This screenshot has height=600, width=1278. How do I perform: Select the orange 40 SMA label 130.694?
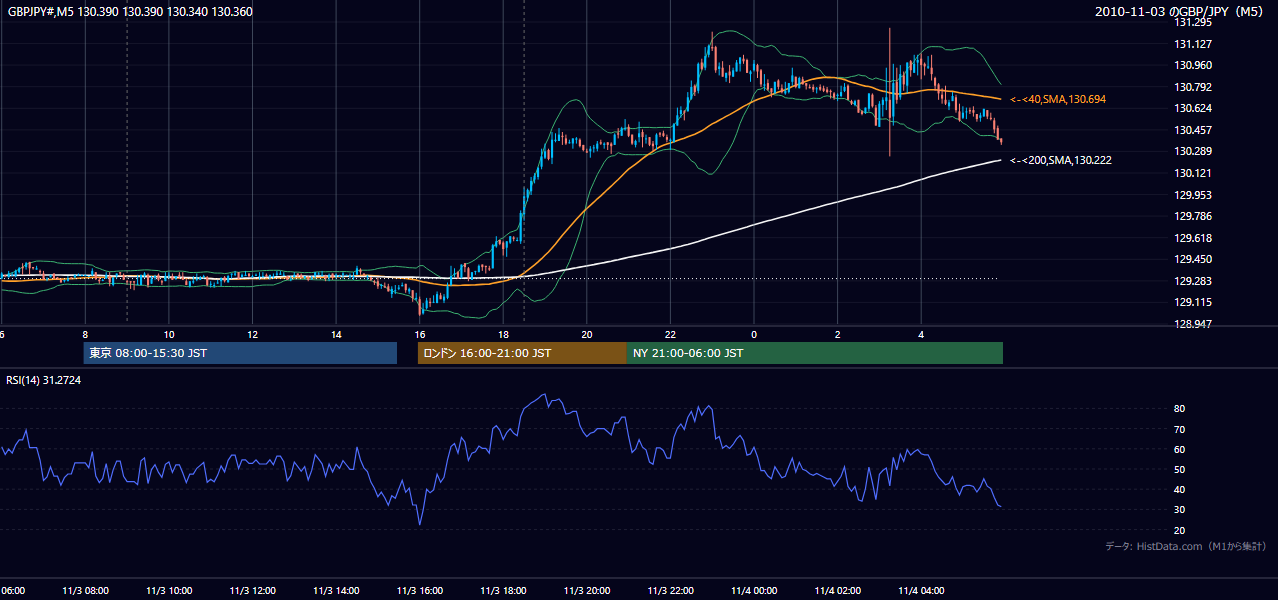[1058, 100]
